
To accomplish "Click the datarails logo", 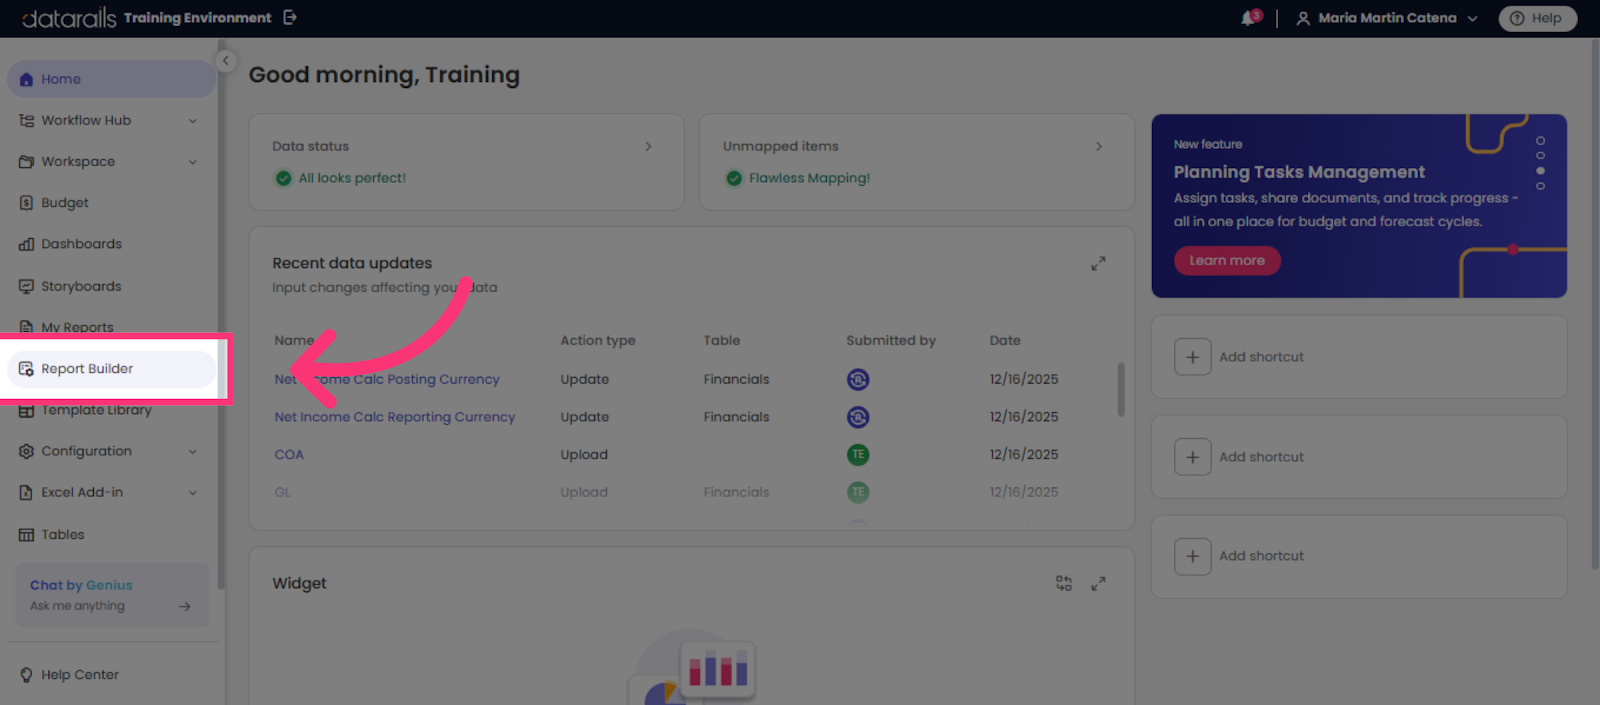I will 69,18.
